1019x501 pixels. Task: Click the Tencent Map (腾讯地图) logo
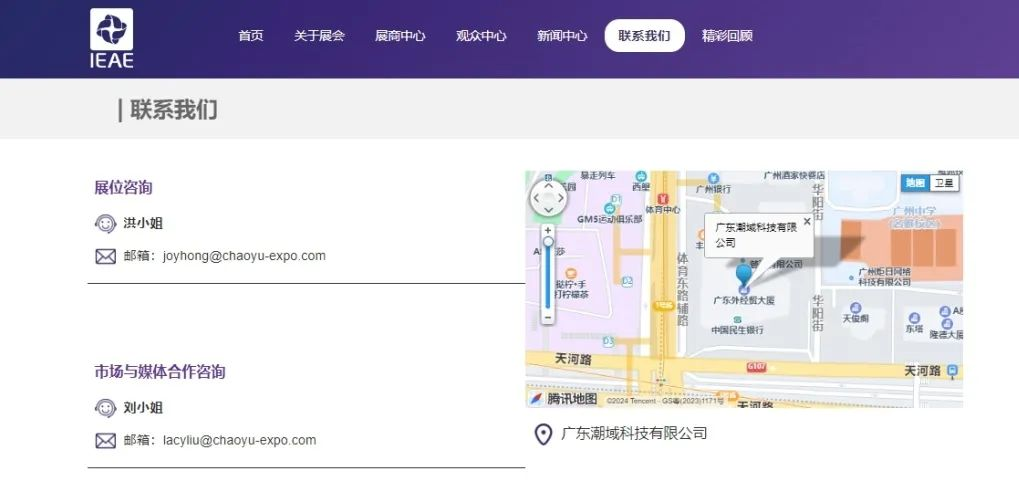(x=564, y=399)
